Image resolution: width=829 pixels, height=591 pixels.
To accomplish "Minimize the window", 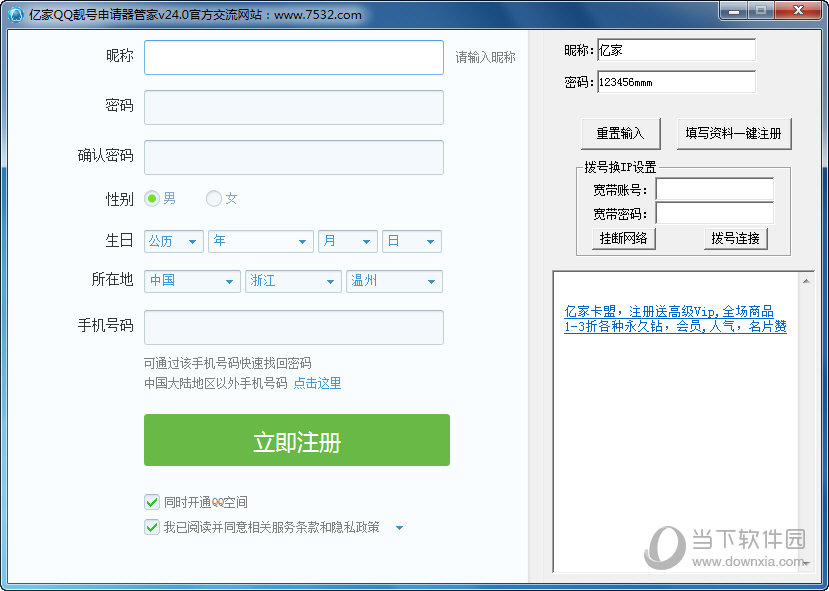I will 734,10.
